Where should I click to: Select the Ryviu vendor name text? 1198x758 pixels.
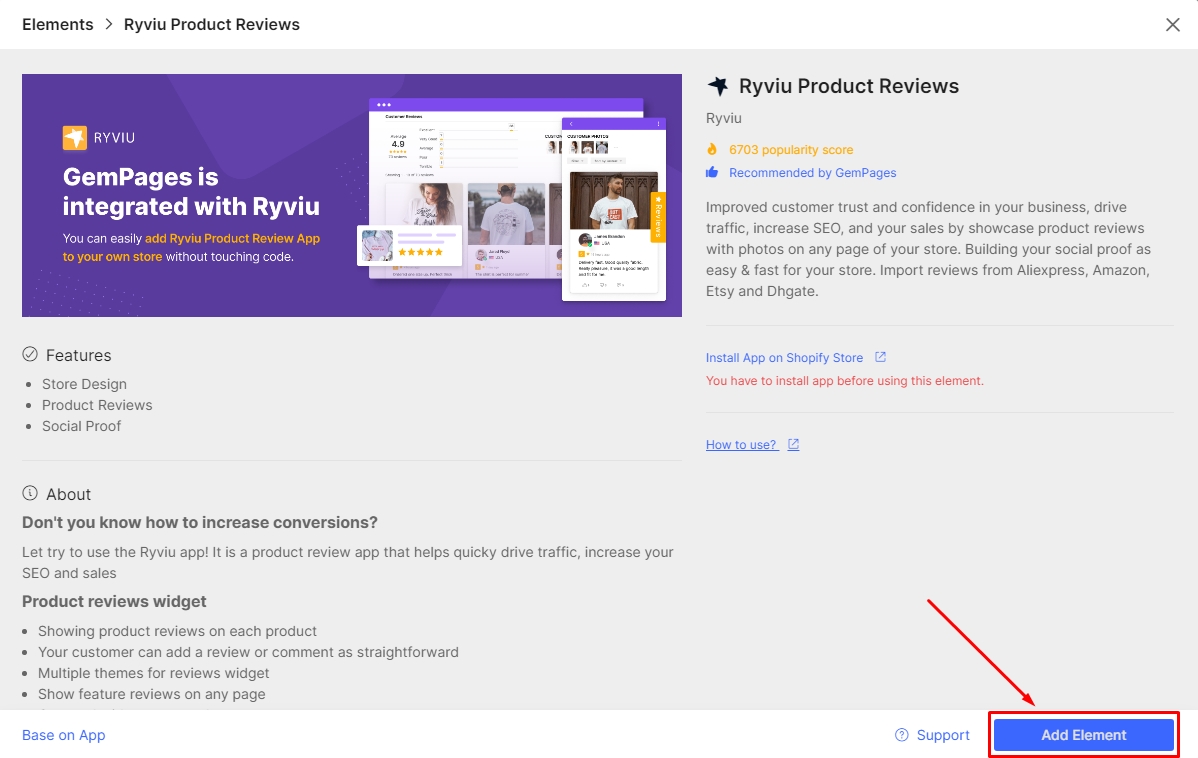point(724,118)
